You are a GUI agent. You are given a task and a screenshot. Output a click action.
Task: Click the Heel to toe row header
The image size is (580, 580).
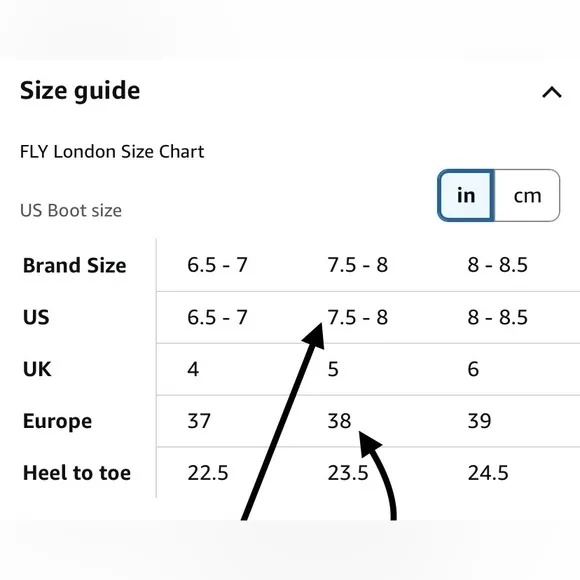point(77,473)
